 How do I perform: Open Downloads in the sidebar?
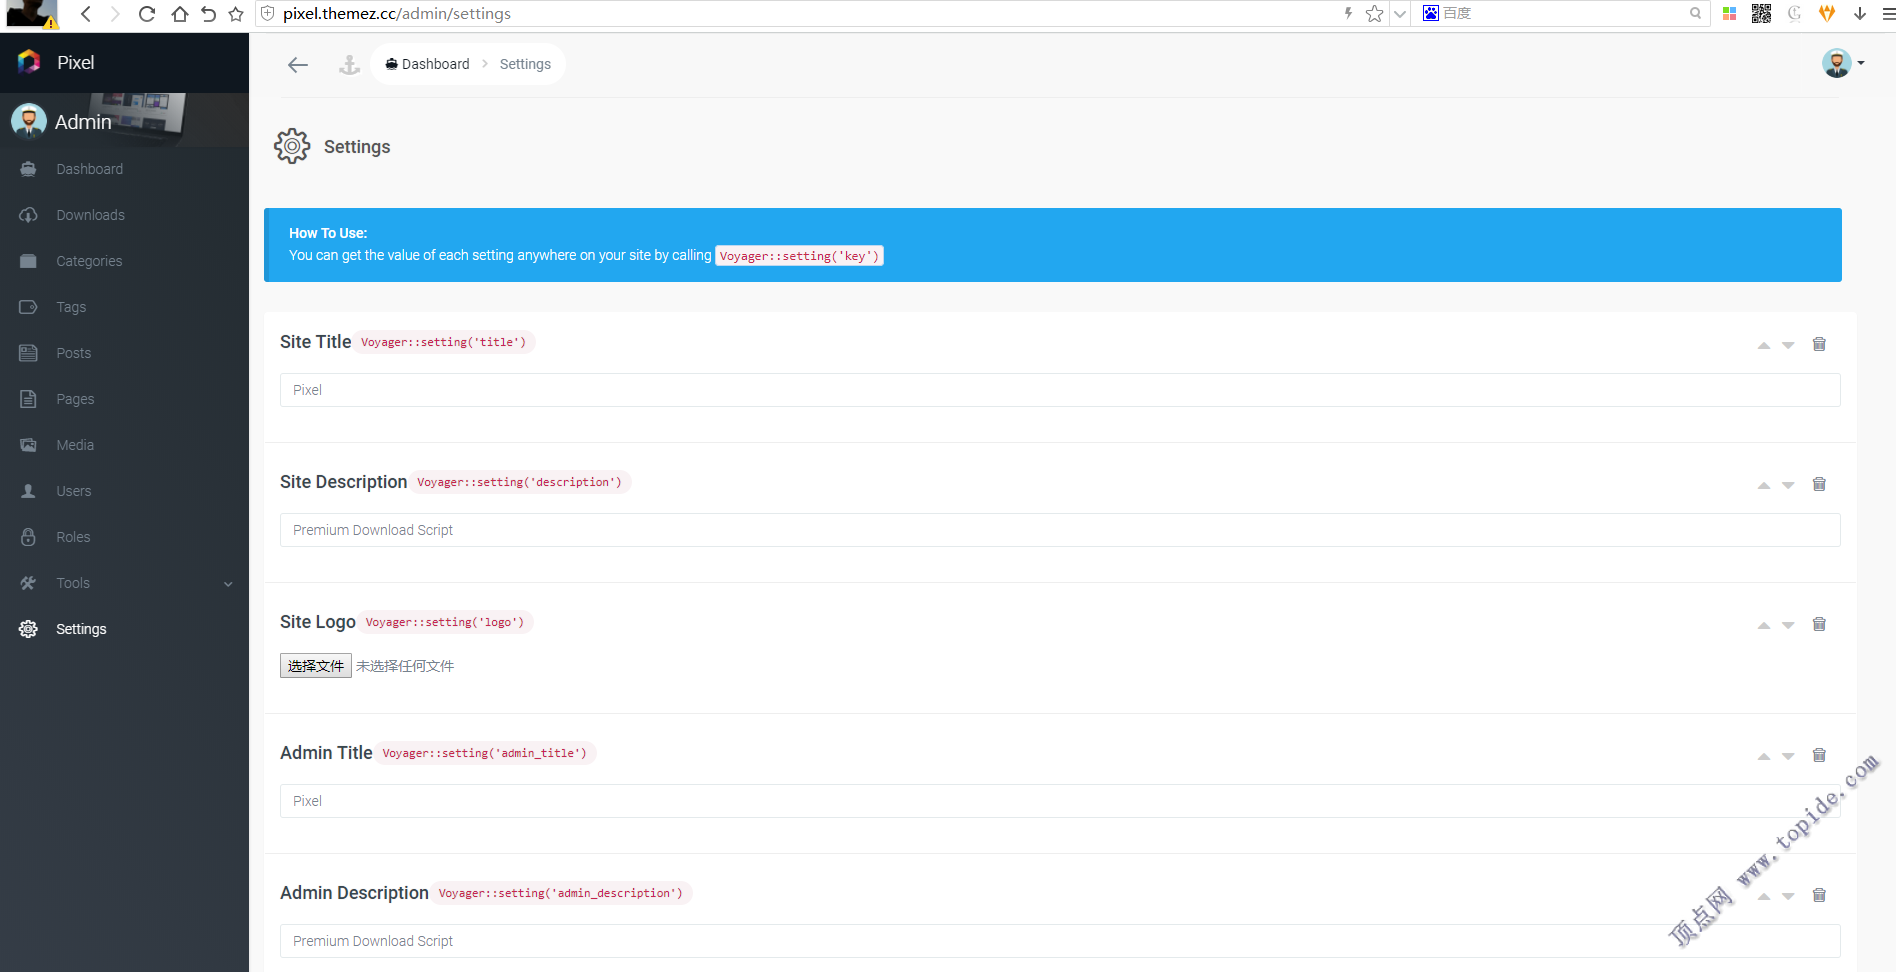(90, 215)
